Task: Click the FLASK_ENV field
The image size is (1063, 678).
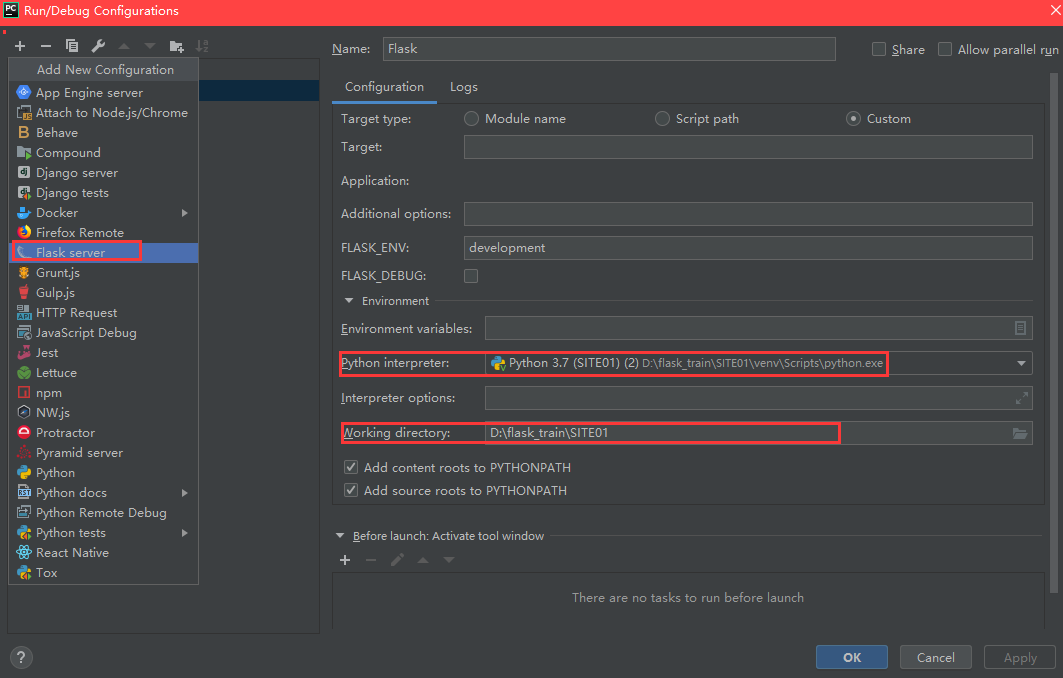Action: point(748,247)
